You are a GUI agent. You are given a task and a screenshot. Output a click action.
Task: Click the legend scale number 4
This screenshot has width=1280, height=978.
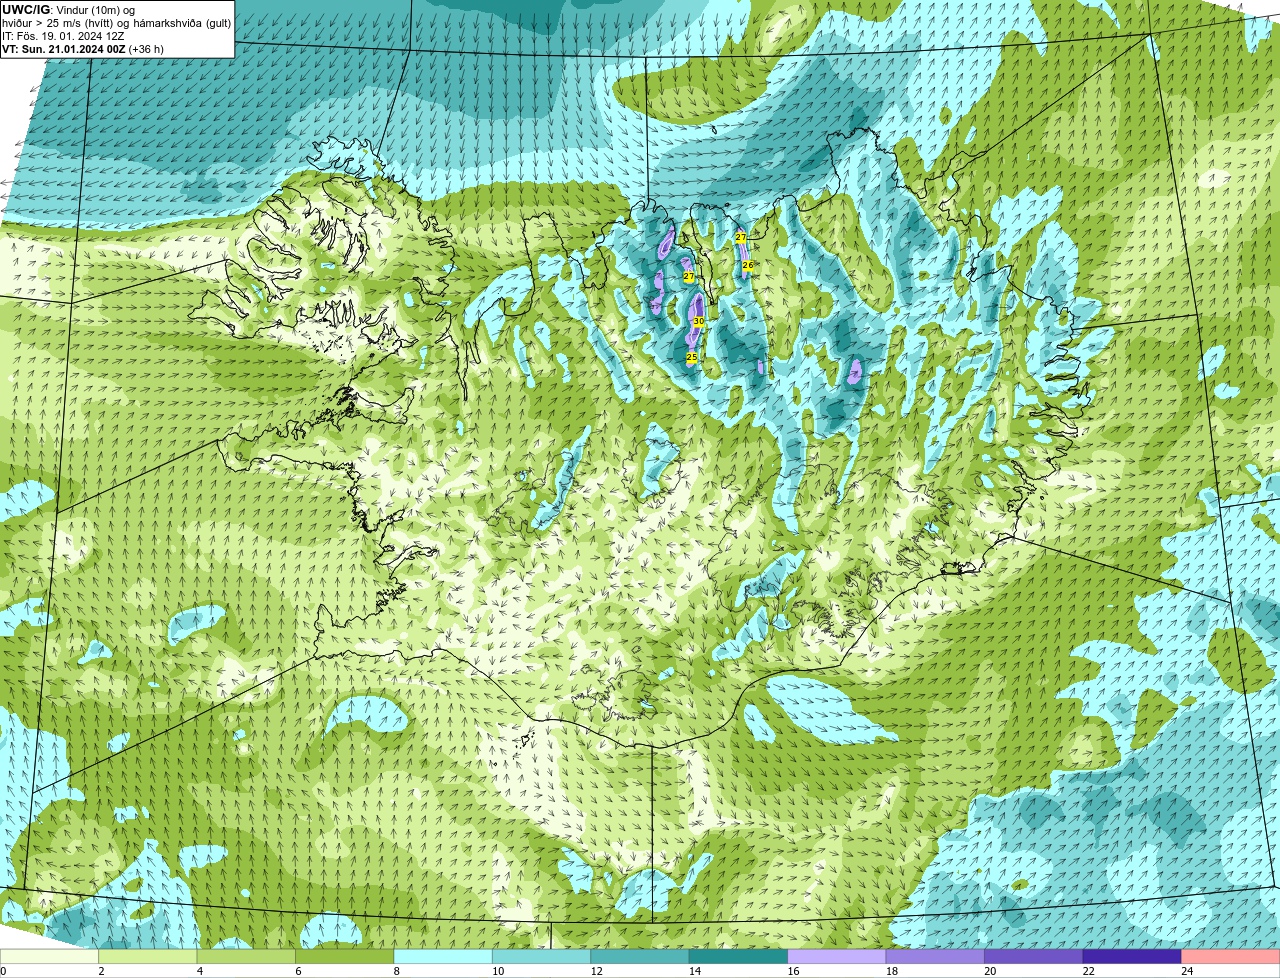coord(199,971)
